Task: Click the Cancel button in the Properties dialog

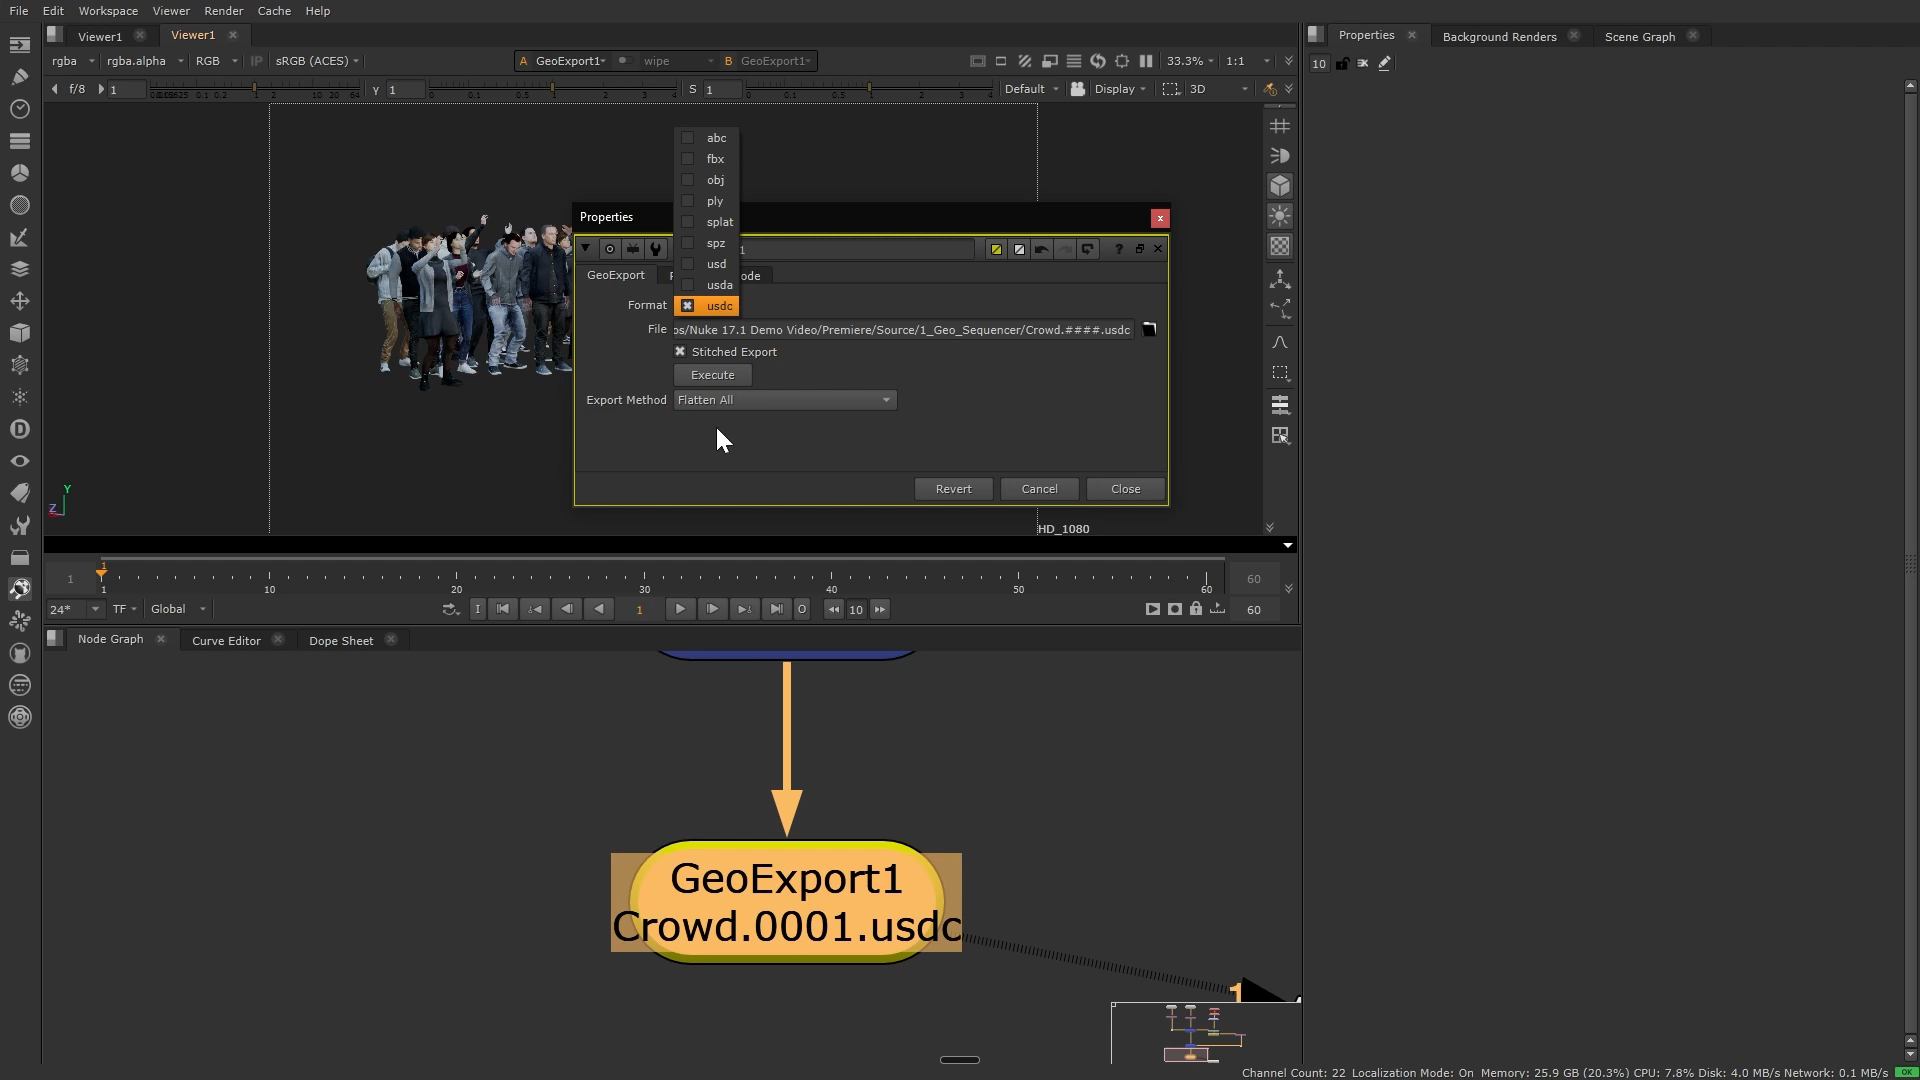Action: [1039, 489]
